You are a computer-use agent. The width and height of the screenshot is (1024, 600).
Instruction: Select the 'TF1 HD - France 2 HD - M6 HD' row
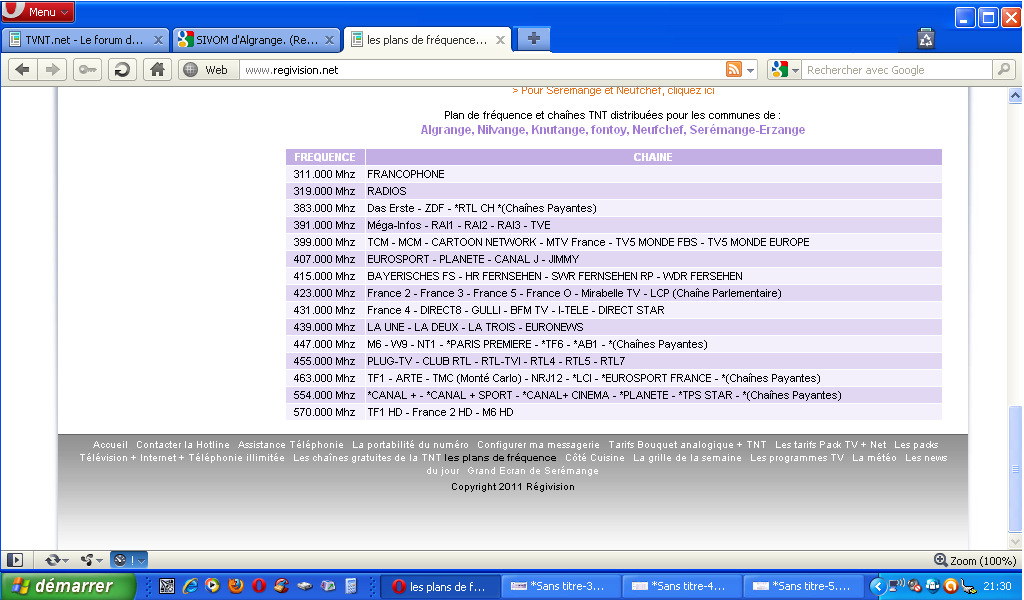pos(614,413)
